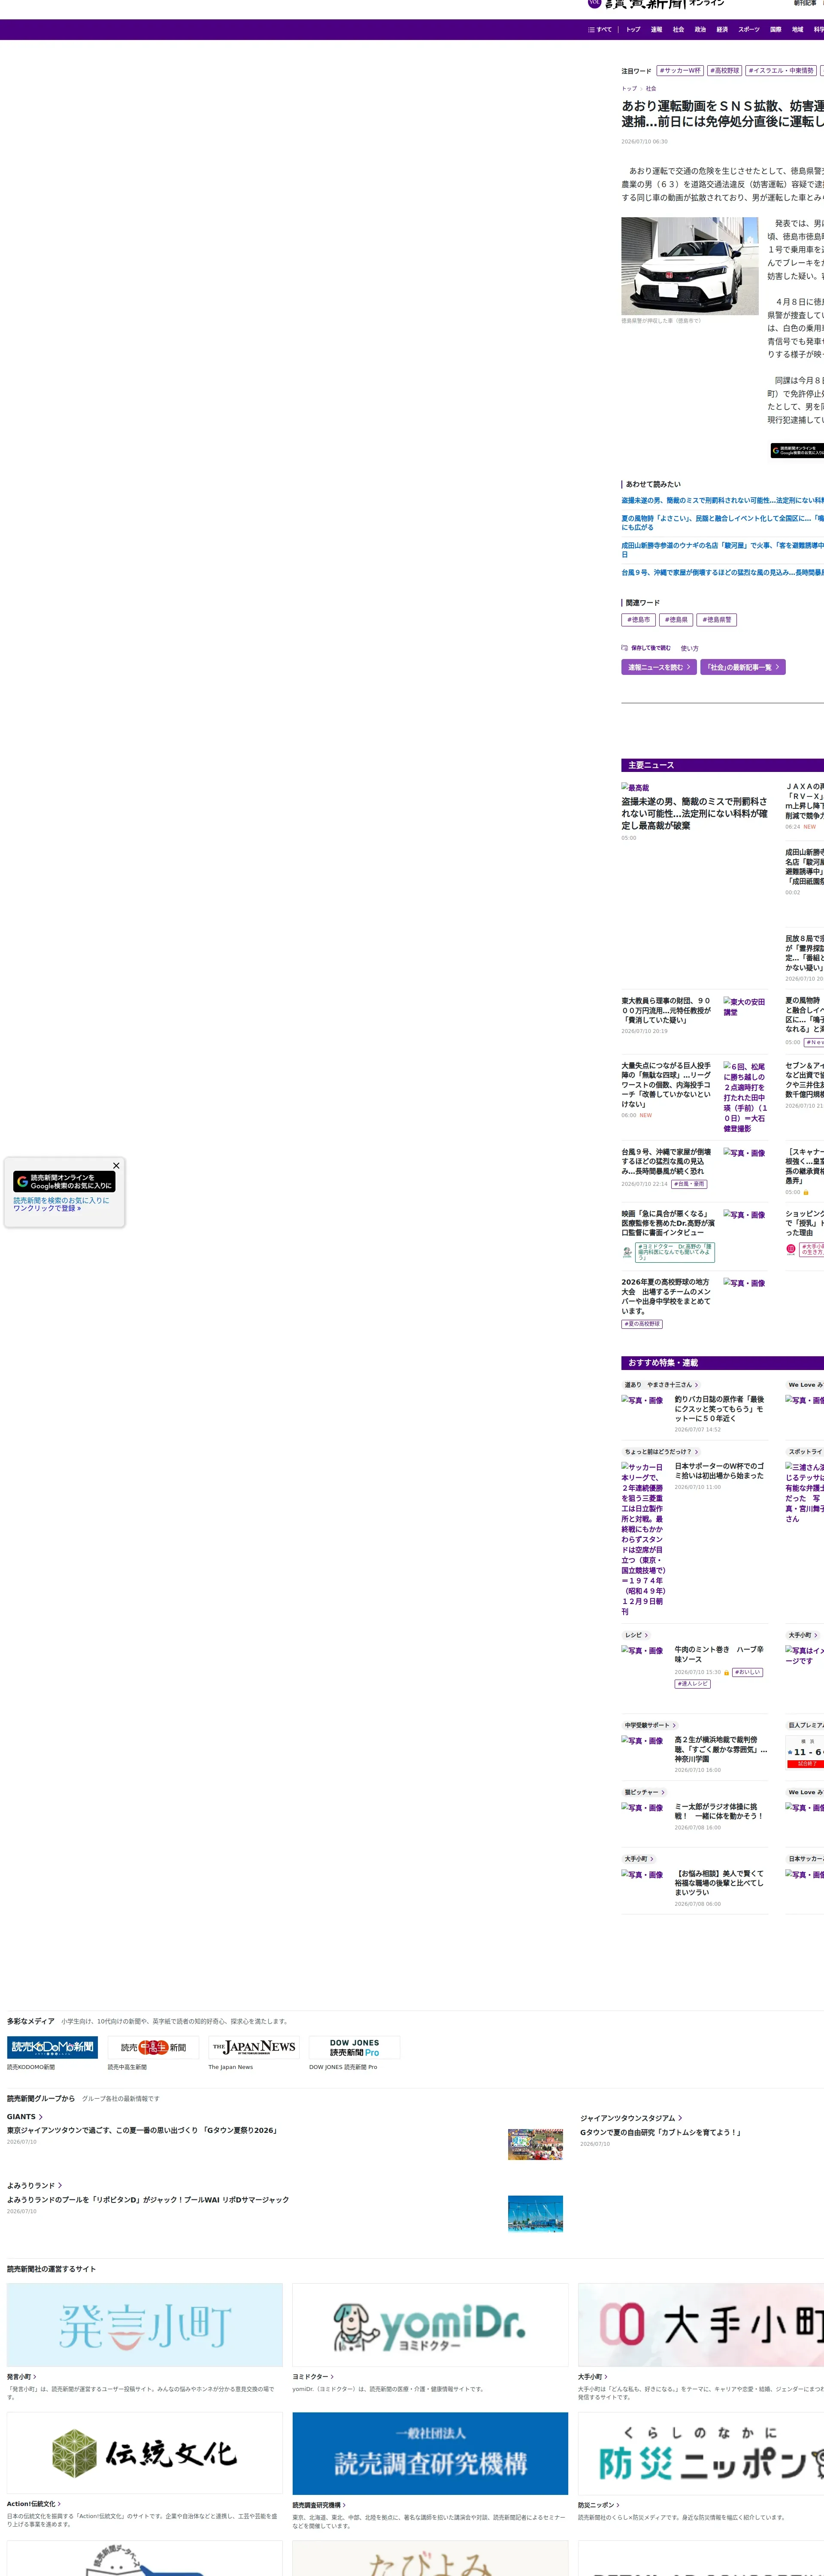Screen dimensions: 824x2576
Task: Open DOW JONES 読売新聞 Pro logo
Action: 354,2047
